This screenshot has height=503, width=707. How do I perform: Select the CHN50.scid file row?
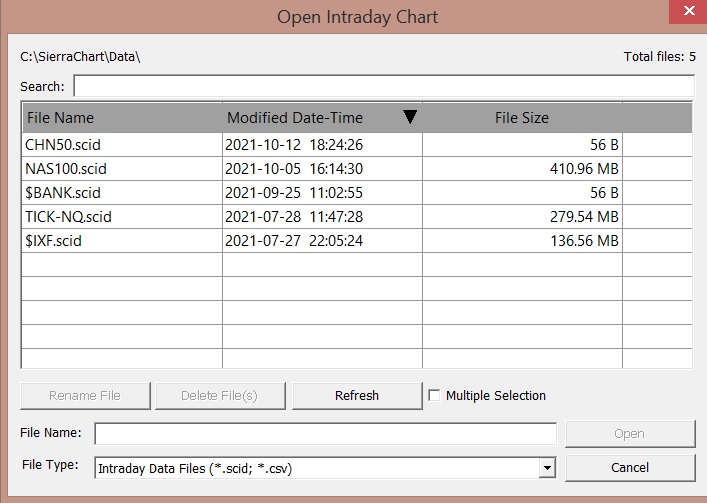(x=63, y=145)
